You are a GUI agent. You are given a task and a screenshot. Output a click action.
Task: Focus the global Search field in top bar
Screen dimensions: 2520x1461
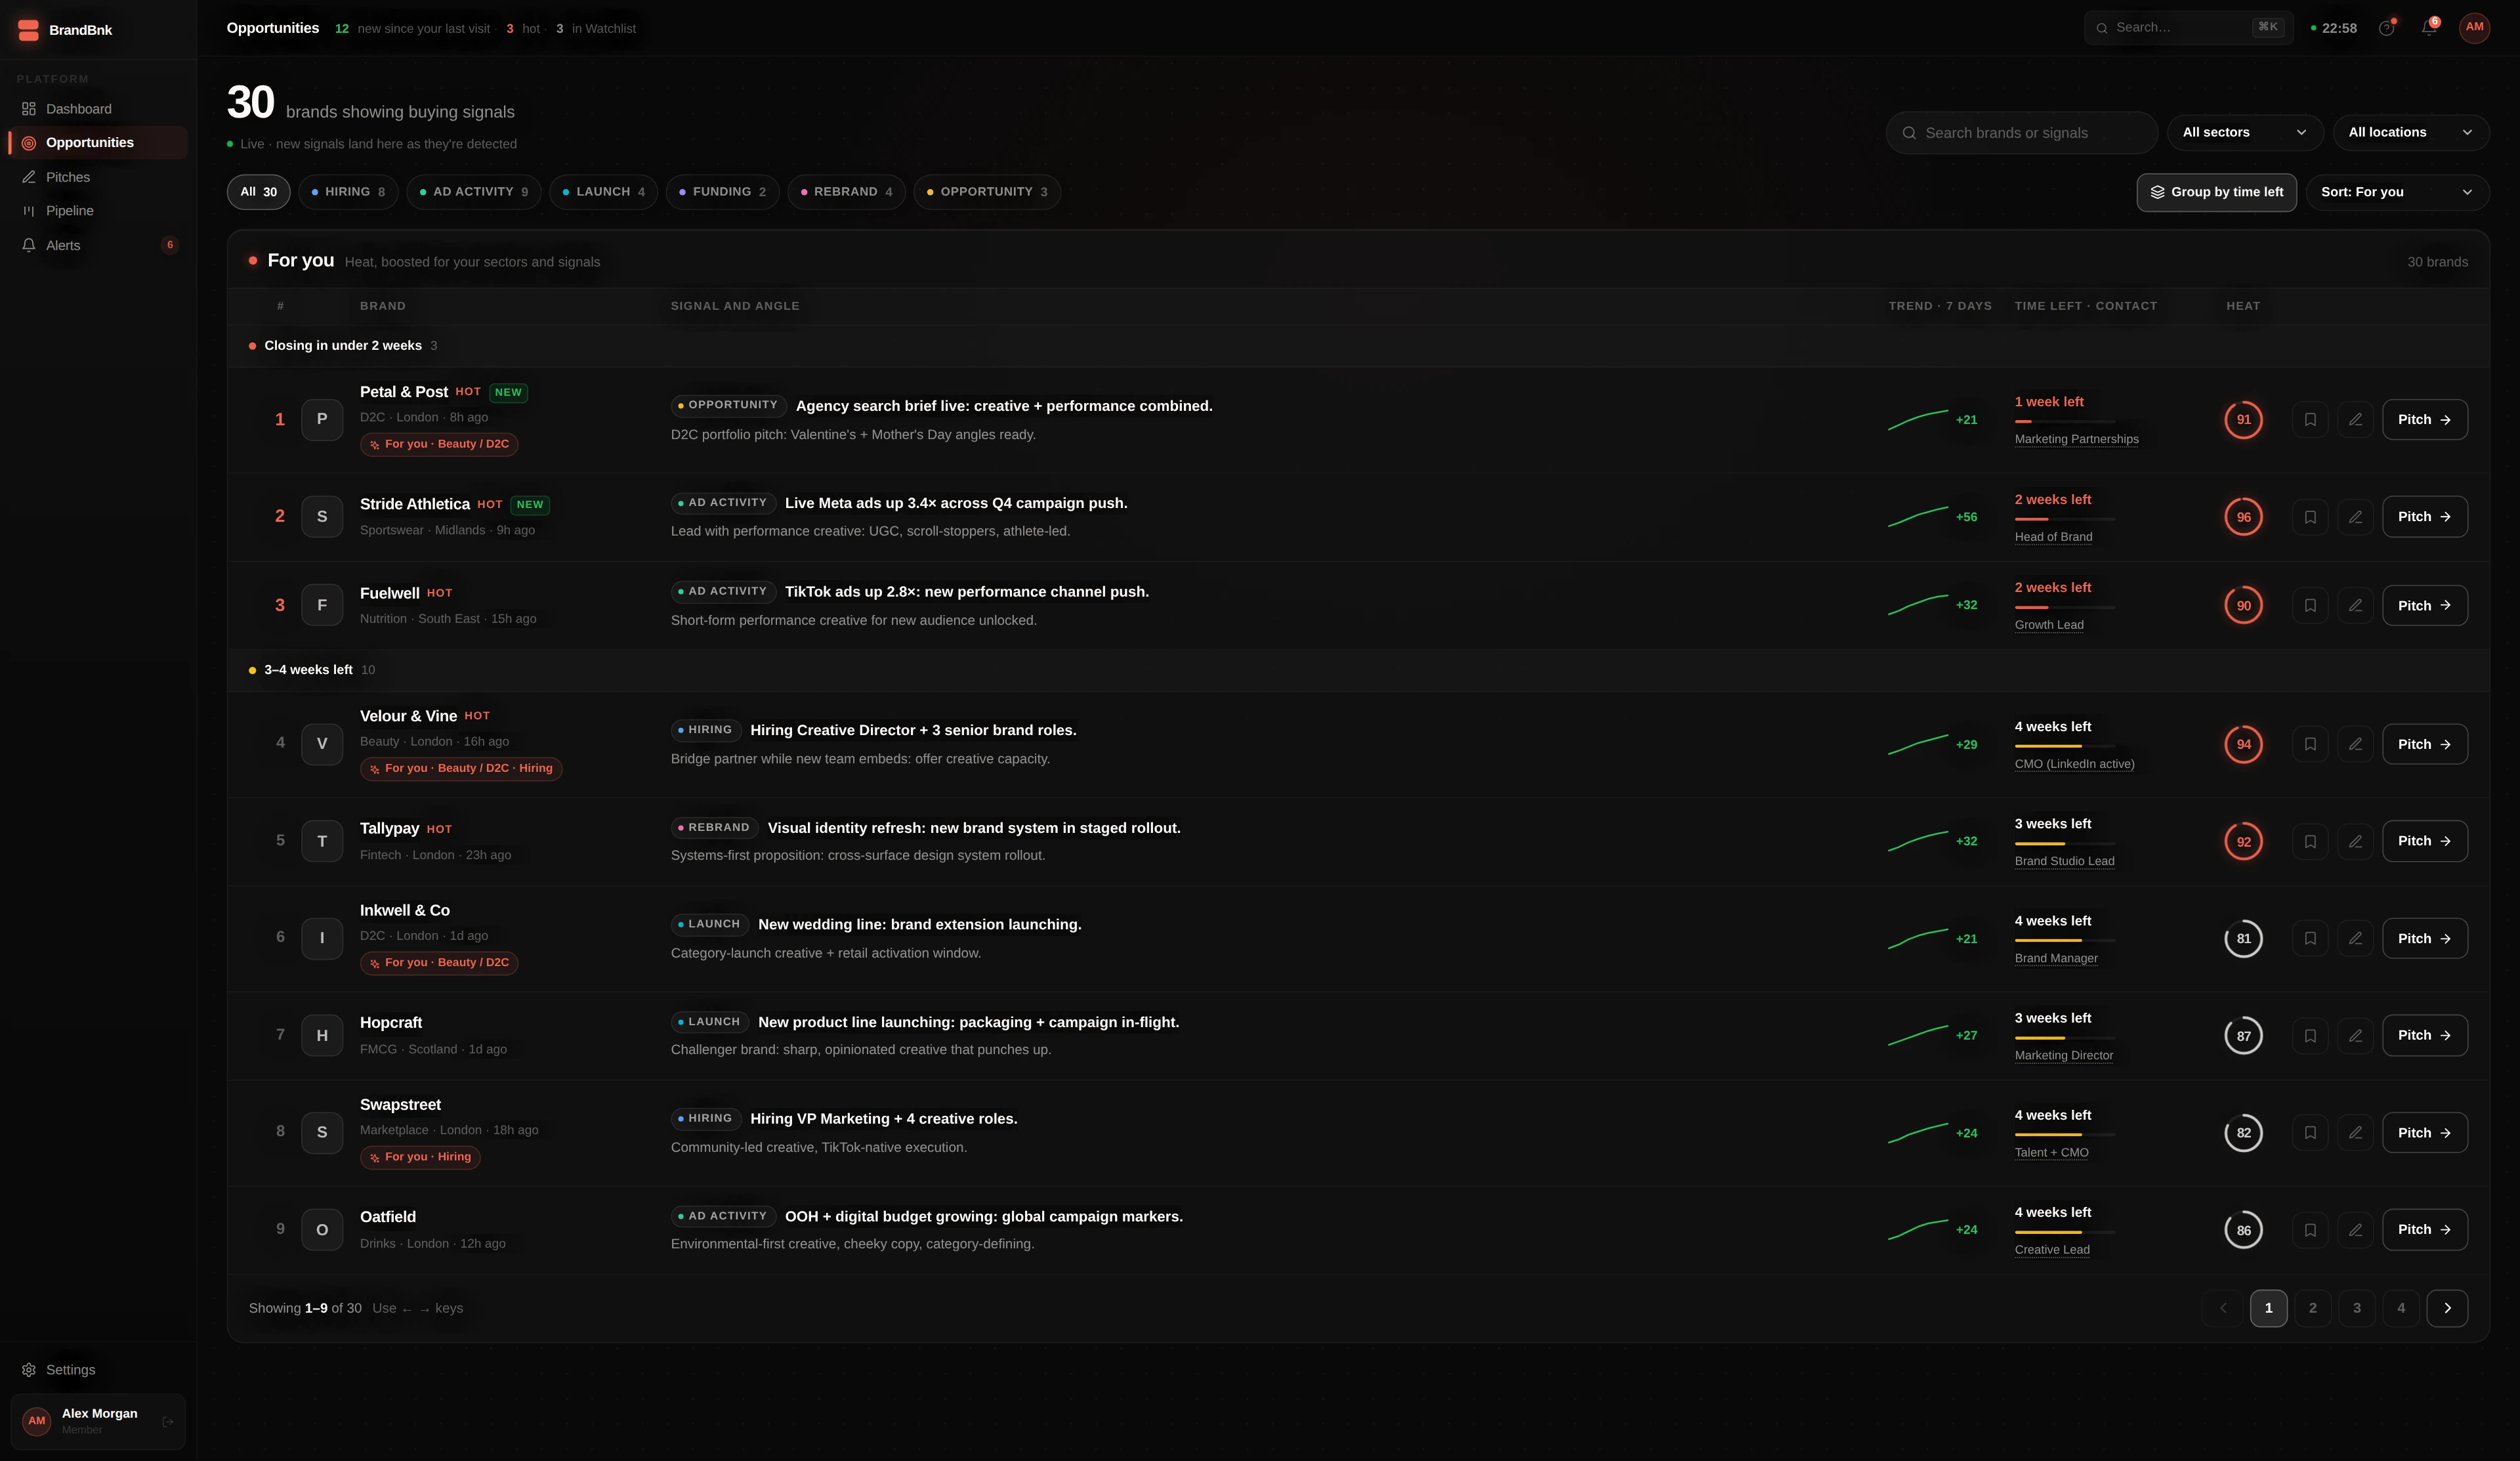pos(2188,28)
